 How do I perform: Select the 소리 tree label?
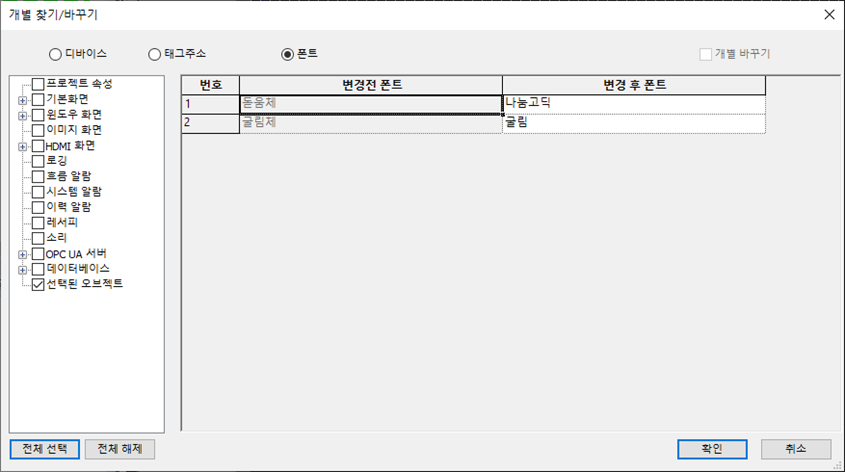pyautogui.click(x=57, y=238)
